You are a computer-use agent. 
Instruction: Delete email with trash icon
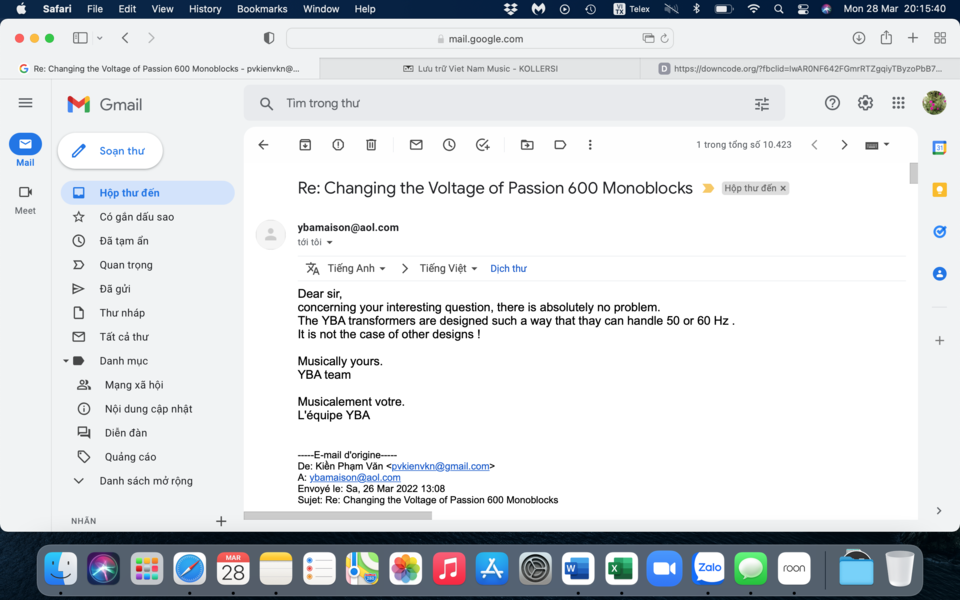point(371,145)
